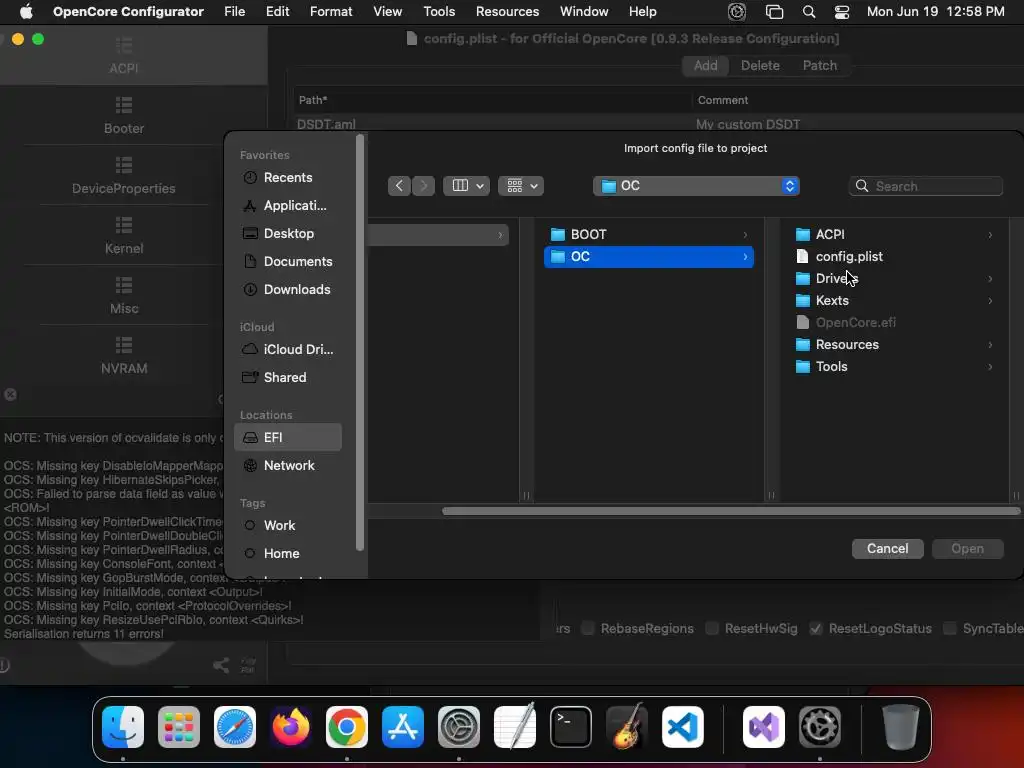Open the NVRAM section in sidebar

click(123, 356)
